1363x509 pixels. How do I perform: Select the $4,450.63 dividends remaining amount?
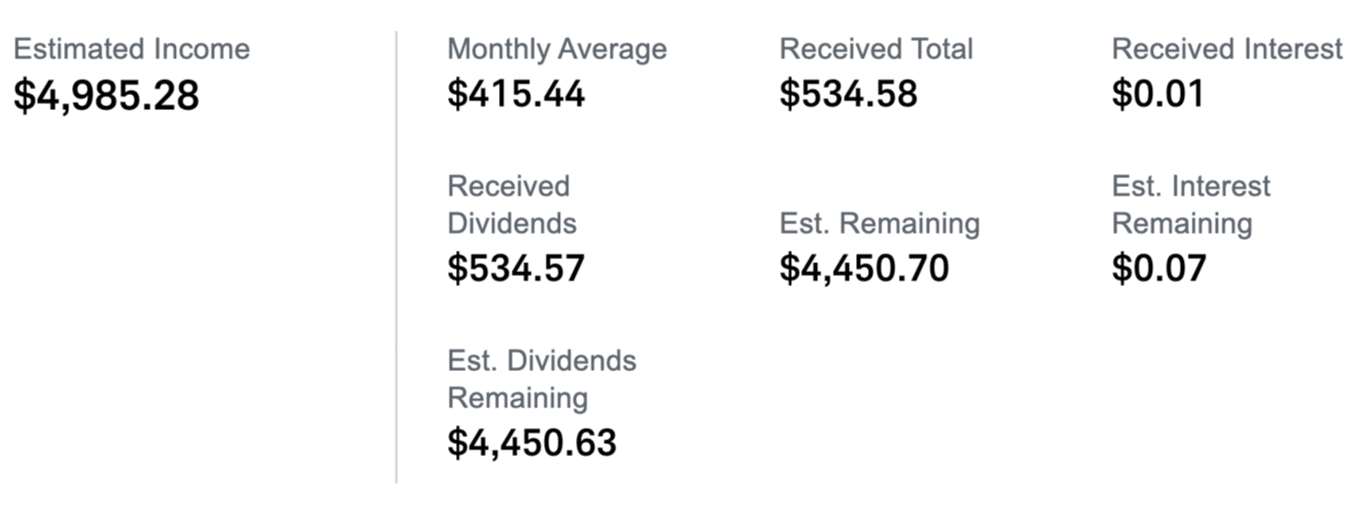click(531, 442)
